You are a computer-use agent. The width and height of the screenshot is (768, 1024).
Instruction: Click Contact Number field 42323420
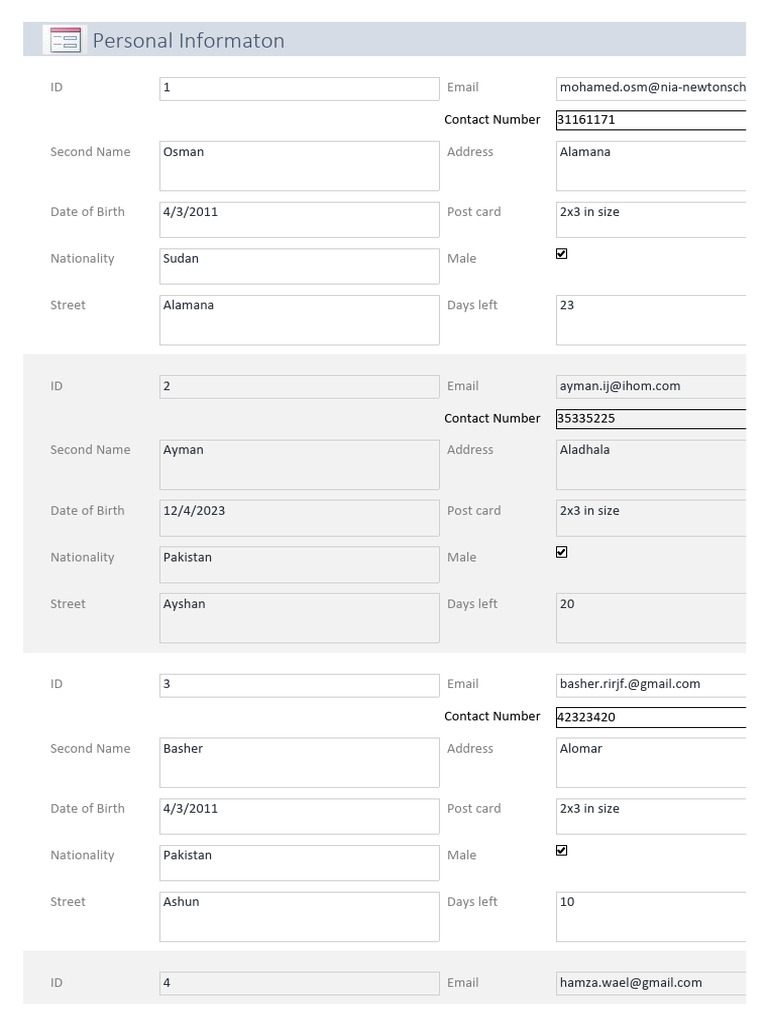click(x=651, y=716)
